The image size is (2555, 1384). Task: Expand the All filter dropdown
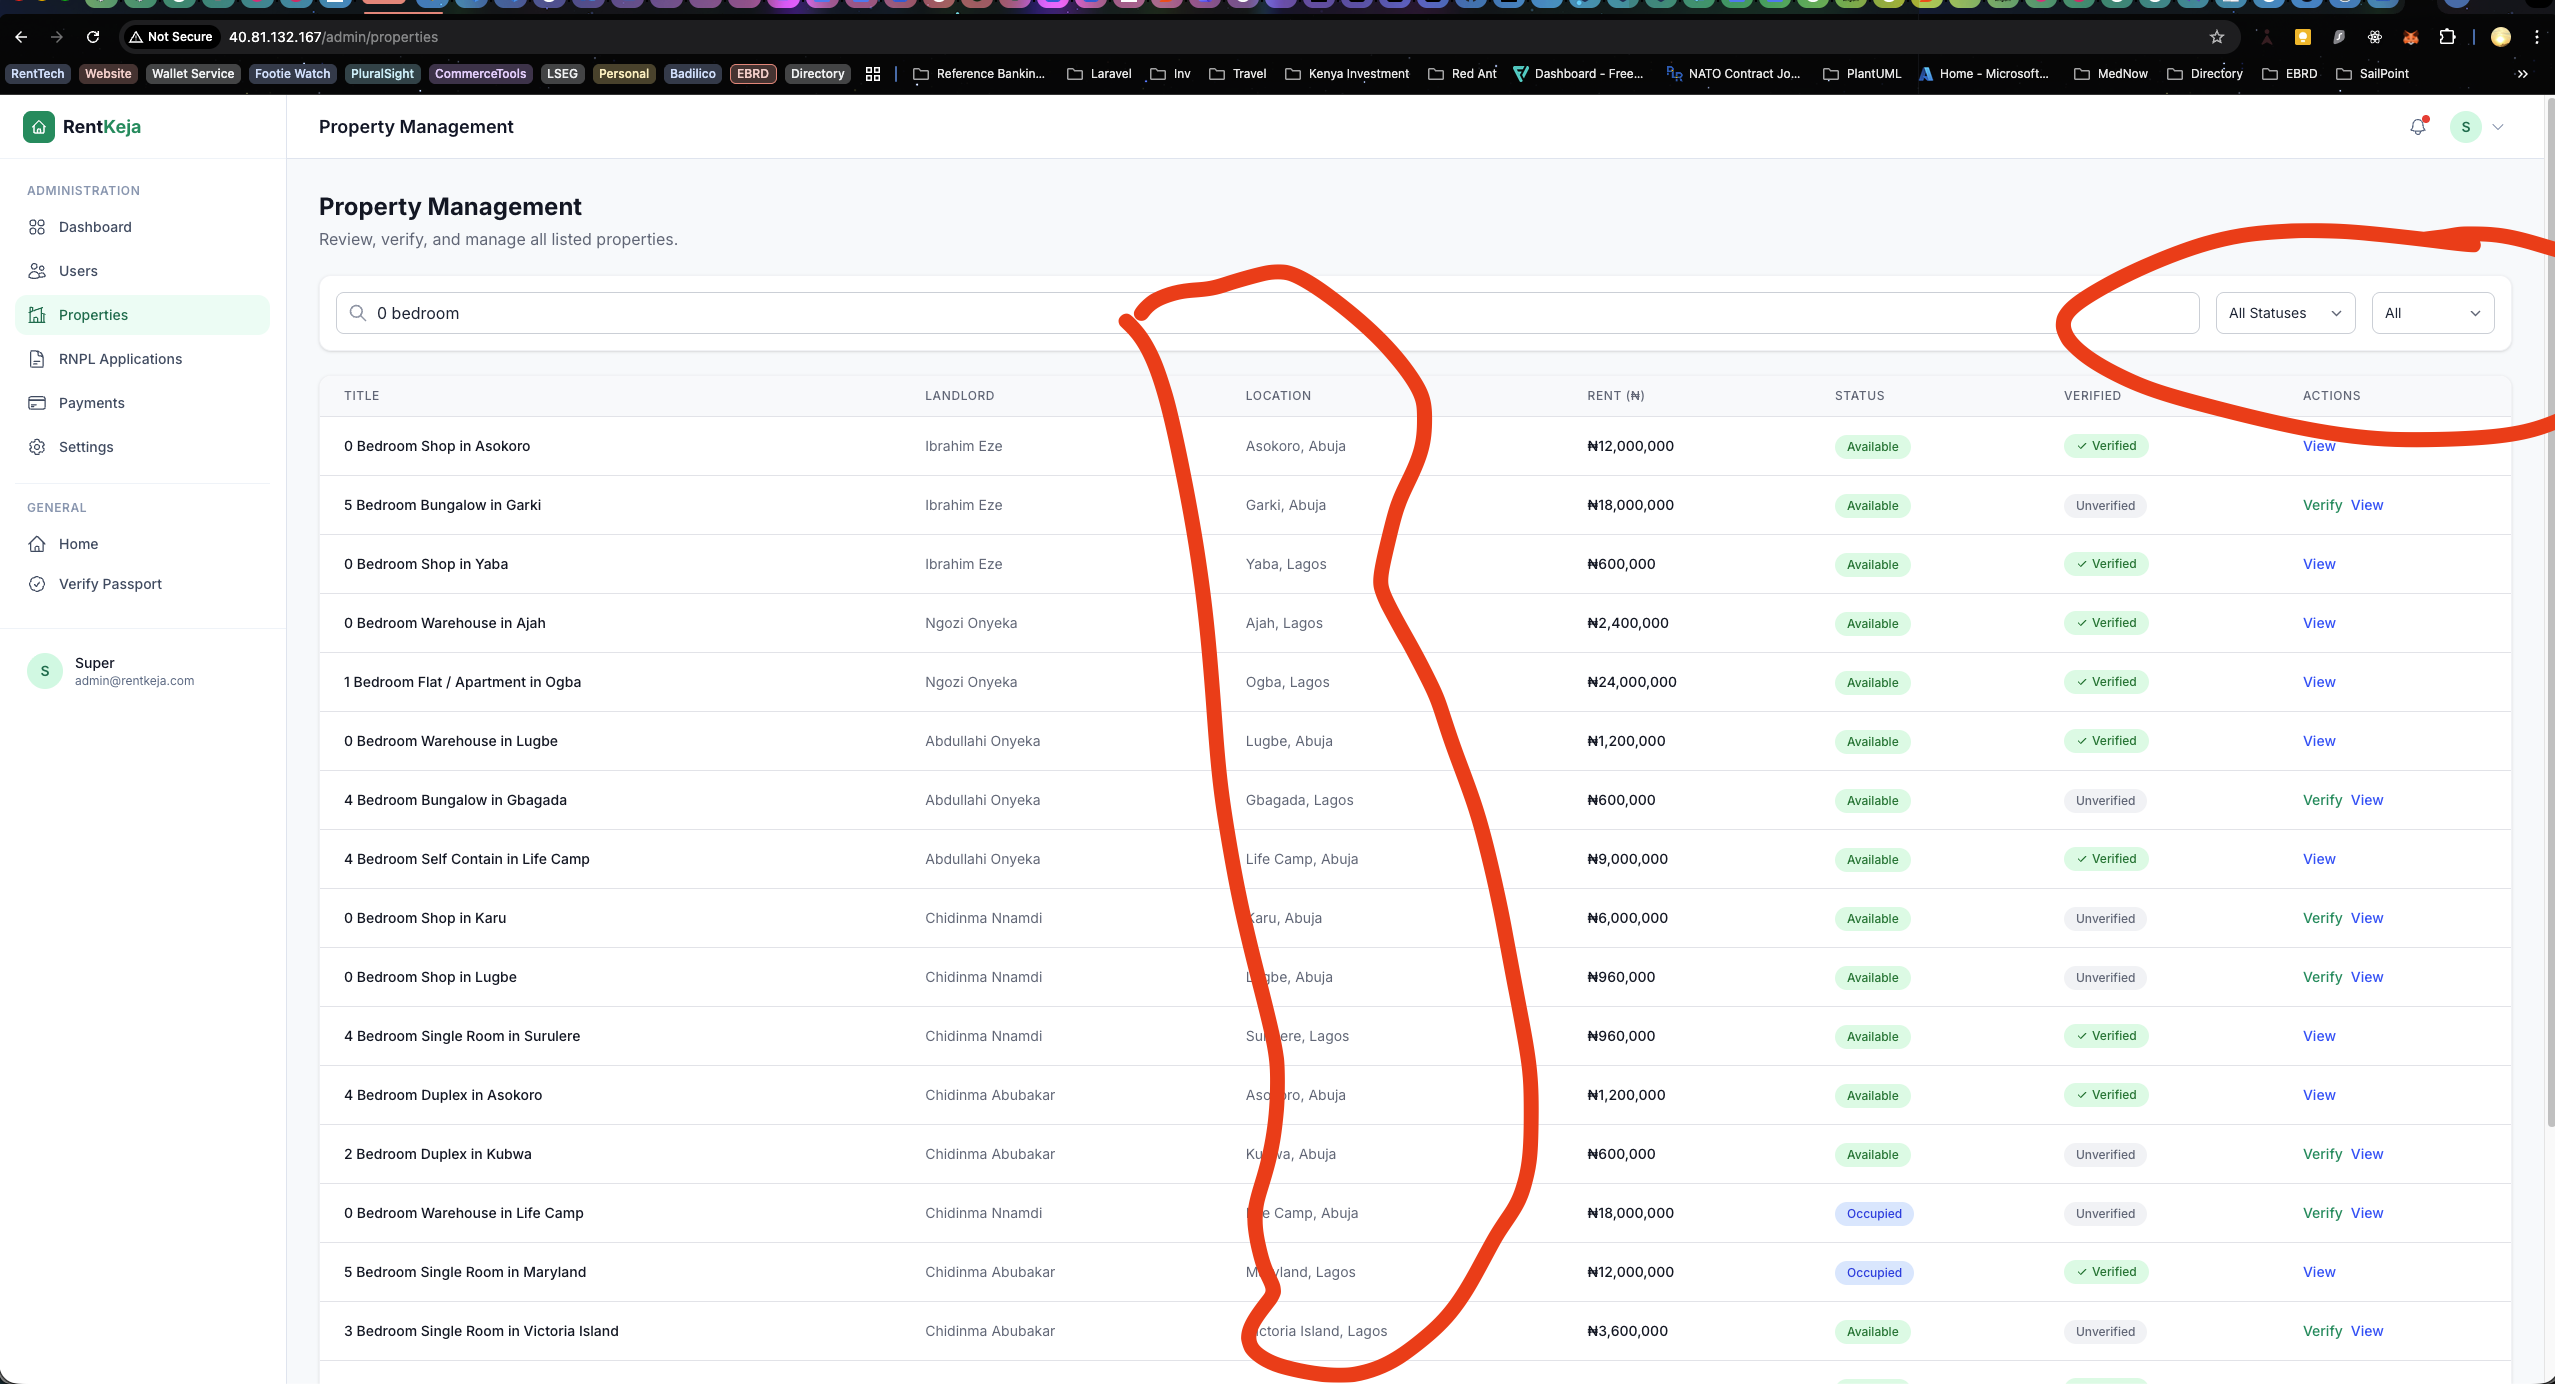click(x=2431, y=313)
